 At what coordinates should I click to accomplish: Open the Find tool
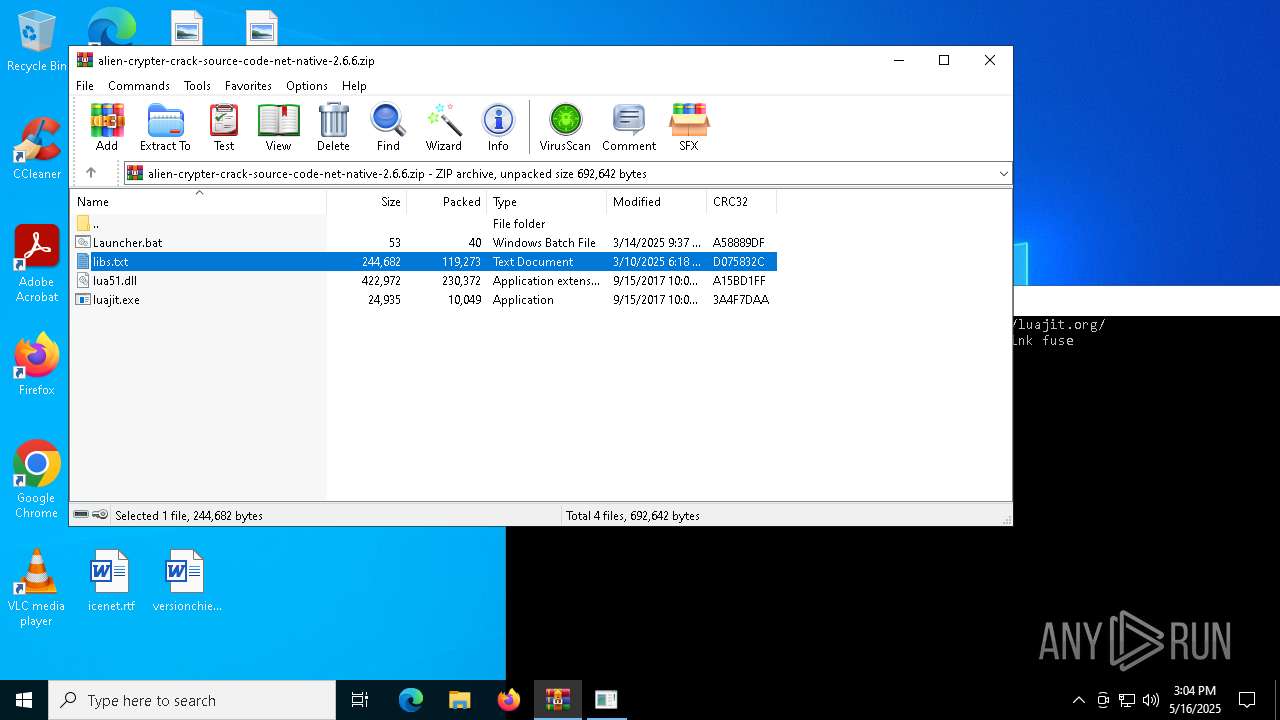pos(388,127)
